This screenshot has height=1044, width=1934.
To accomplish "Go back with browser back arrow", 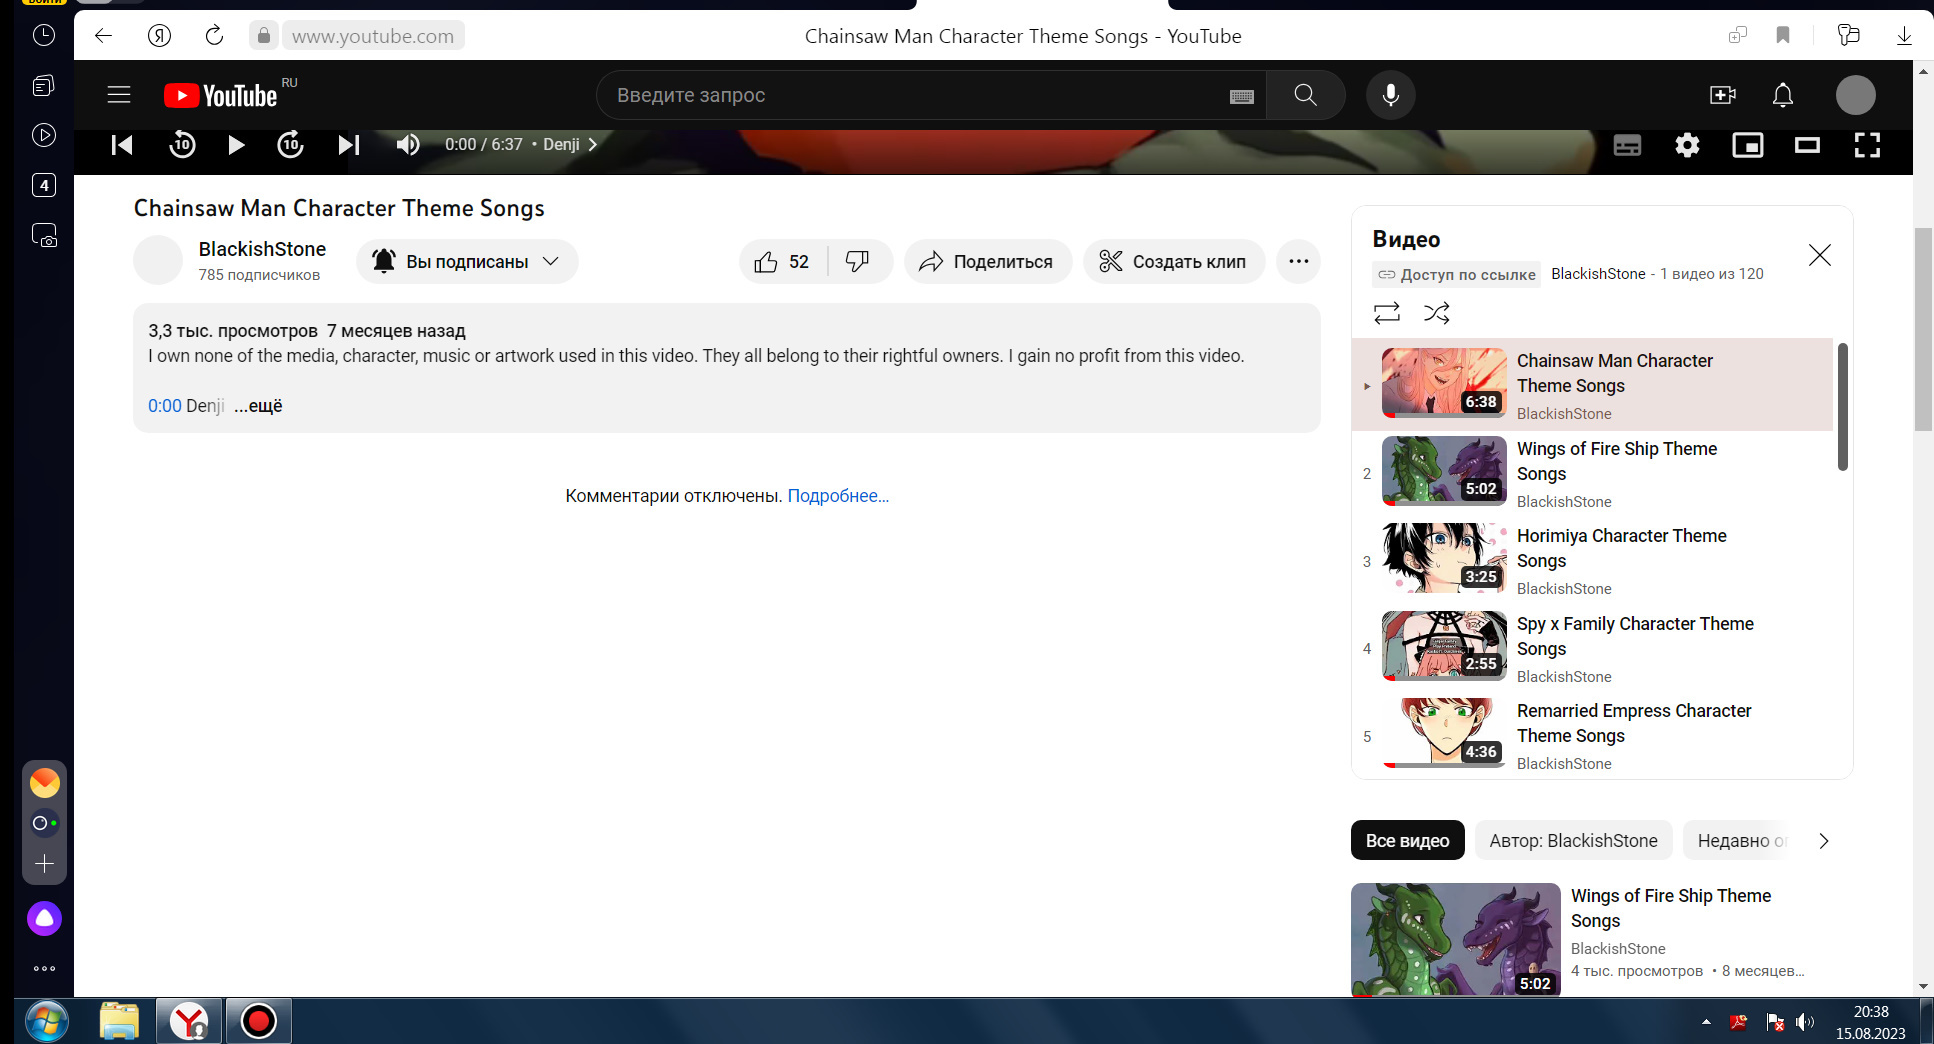I will coord(104,36).
